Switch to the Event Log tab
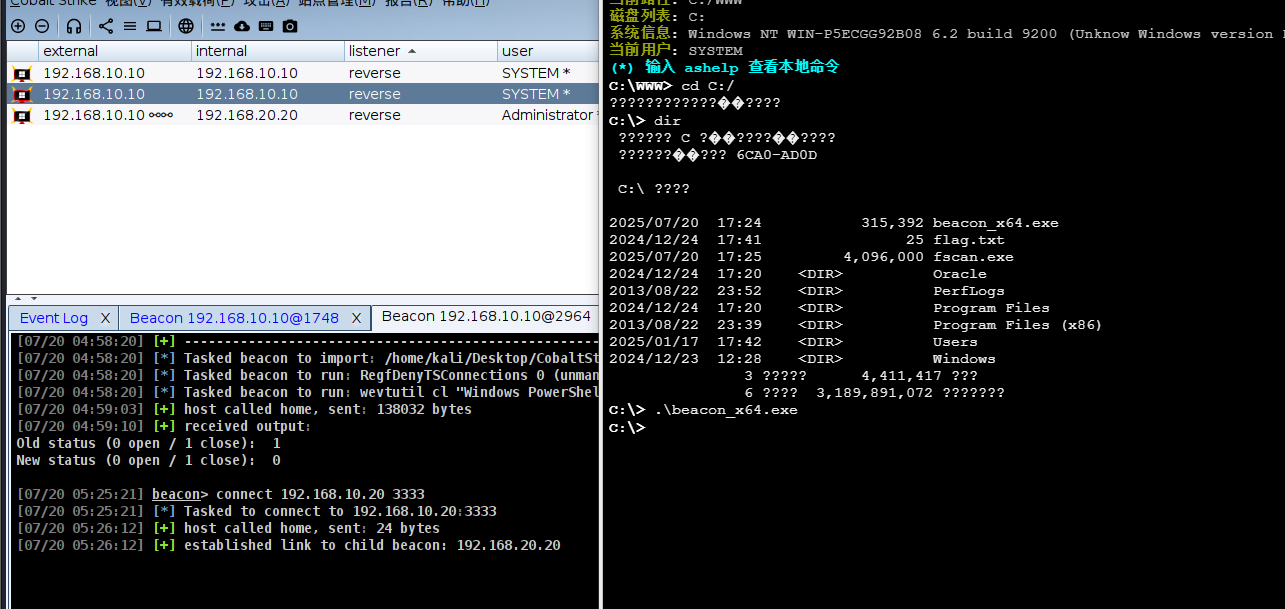The height and width of the screenshot is (609, 1285). click(54, 318)
